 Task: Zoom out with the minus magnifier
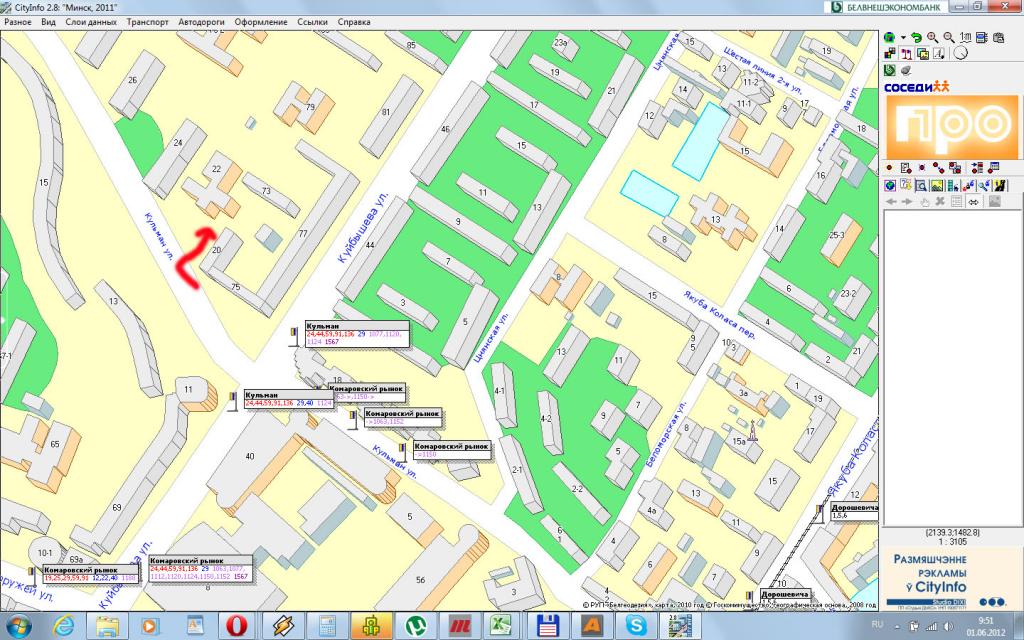pos(949,38)
